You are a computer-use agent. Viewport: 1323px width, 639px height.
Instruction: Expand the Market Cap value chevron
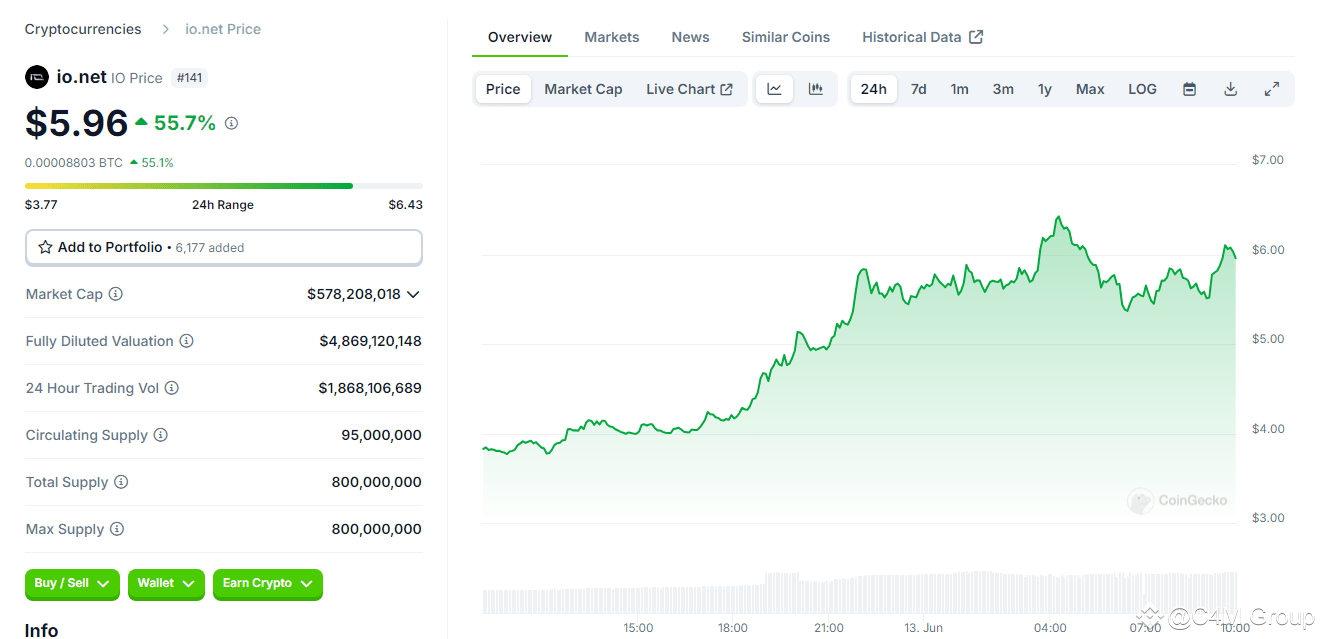(413, 294)
